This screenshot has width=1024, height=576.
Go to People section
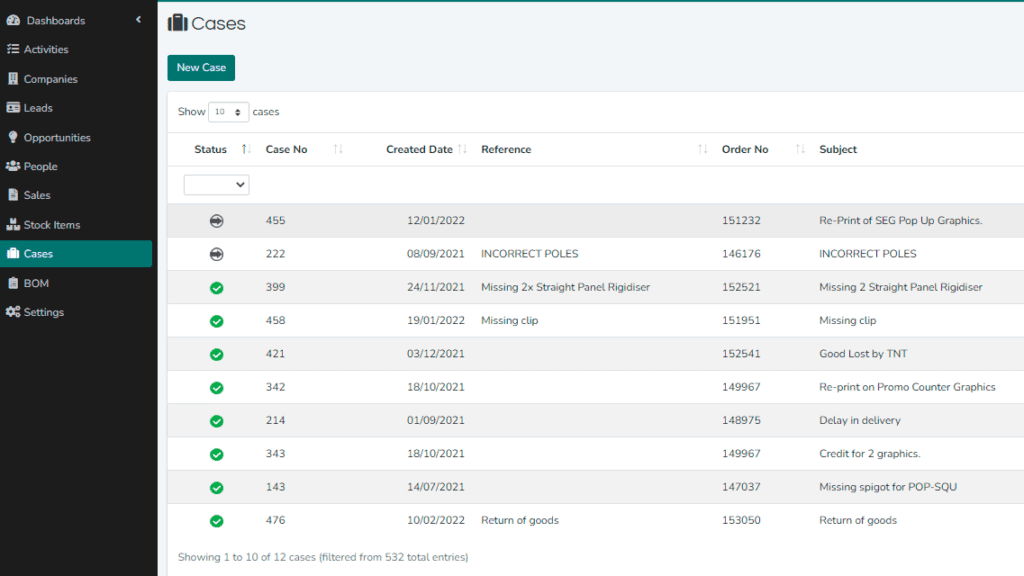pyautogui.click(x=76, y=166)
